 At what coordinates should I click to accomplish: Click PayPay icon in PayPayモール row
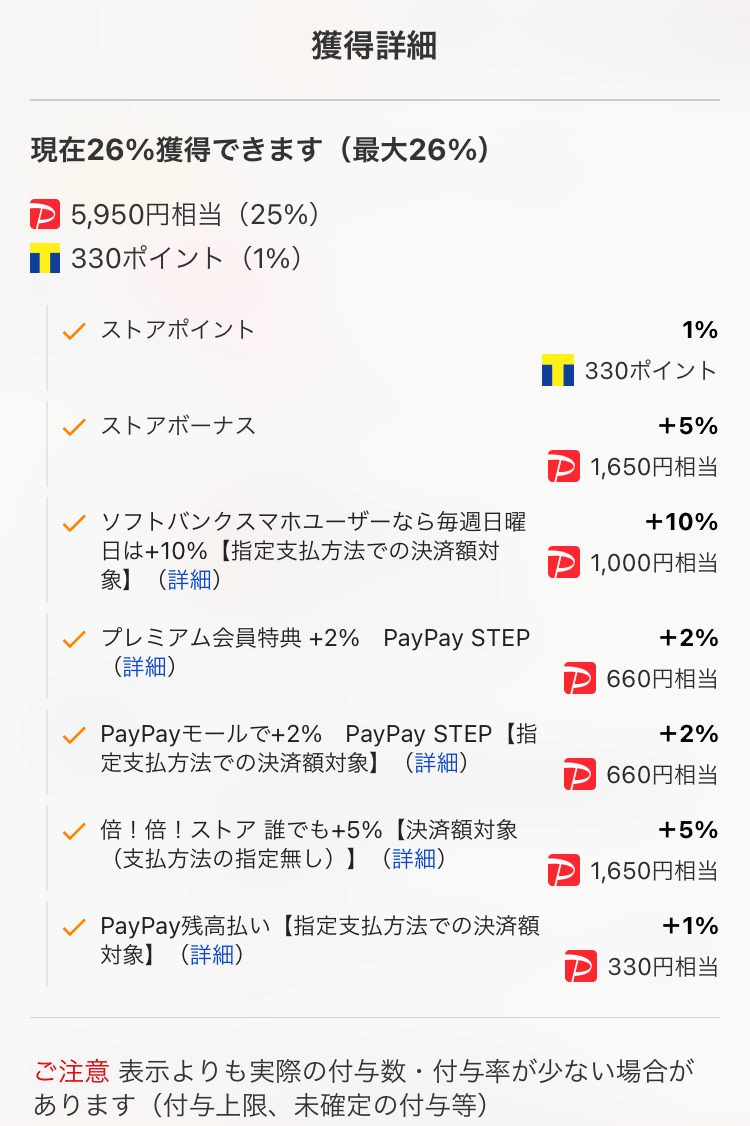coord(580,775)
